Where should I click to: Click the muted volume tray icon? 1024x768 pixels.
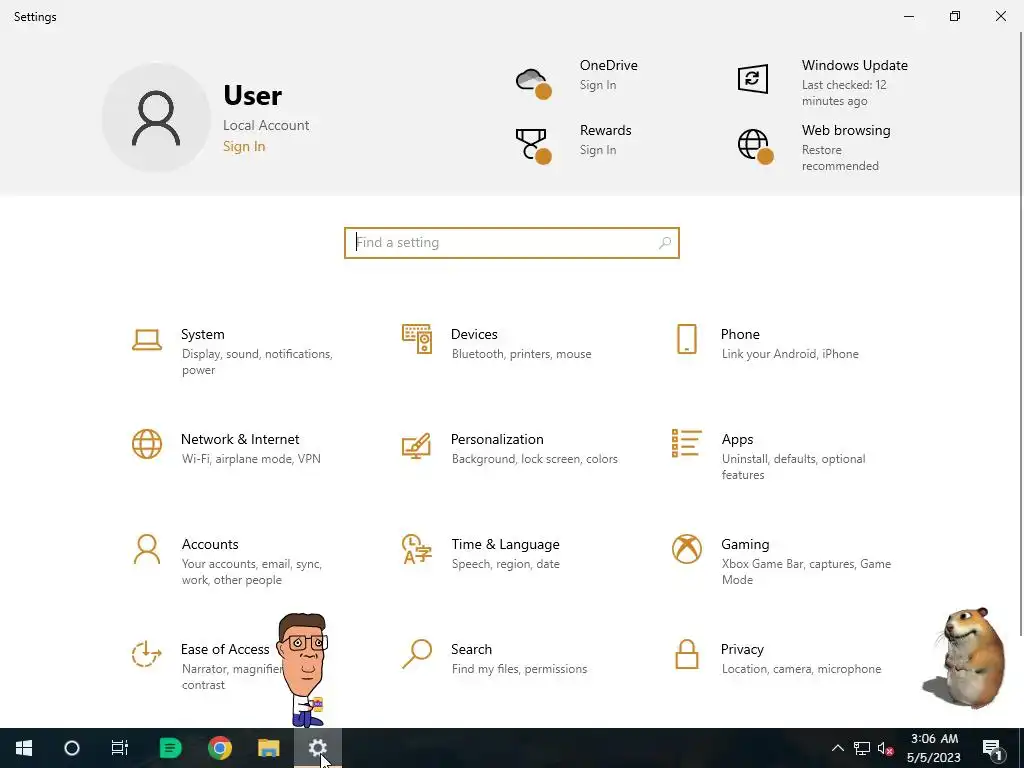pos(886,748)
